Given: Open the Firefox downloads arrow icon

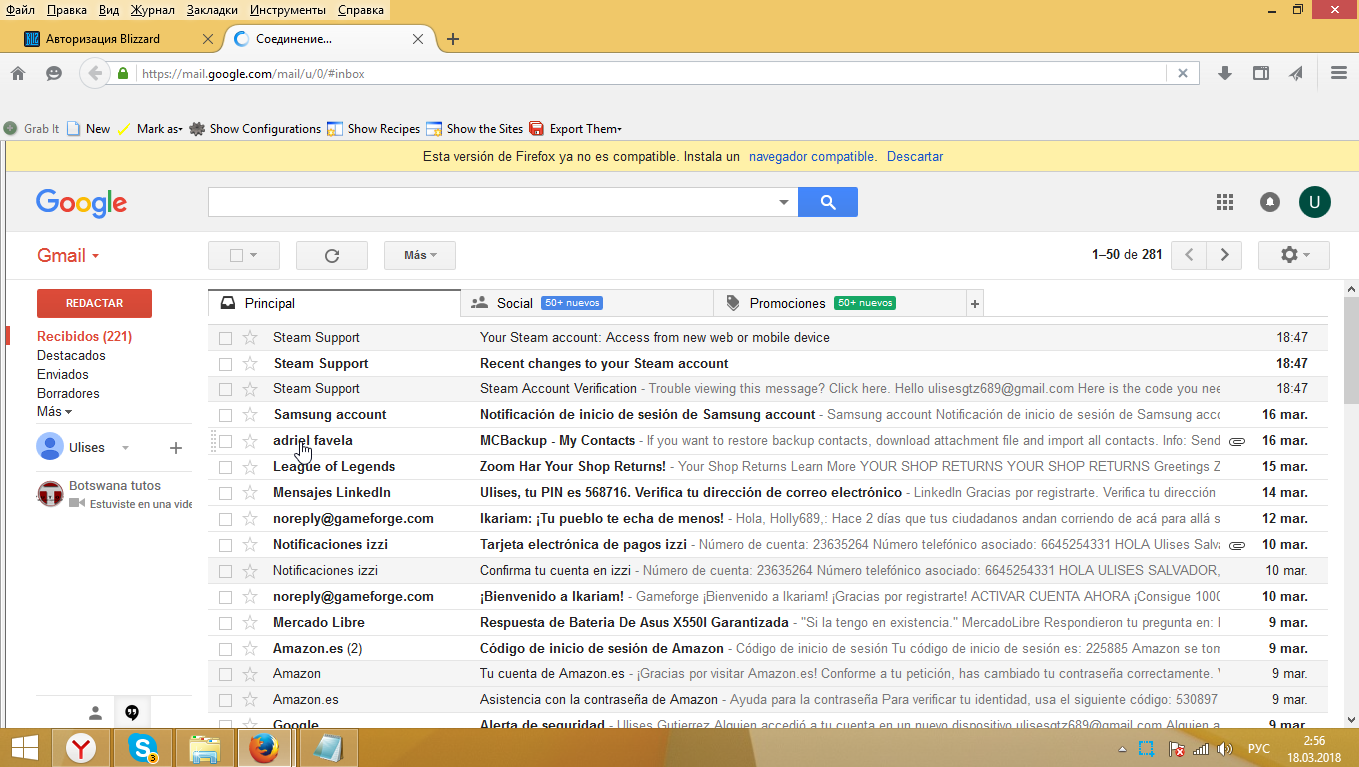Looking at the screenshot, I should [x=1224, y=73].
